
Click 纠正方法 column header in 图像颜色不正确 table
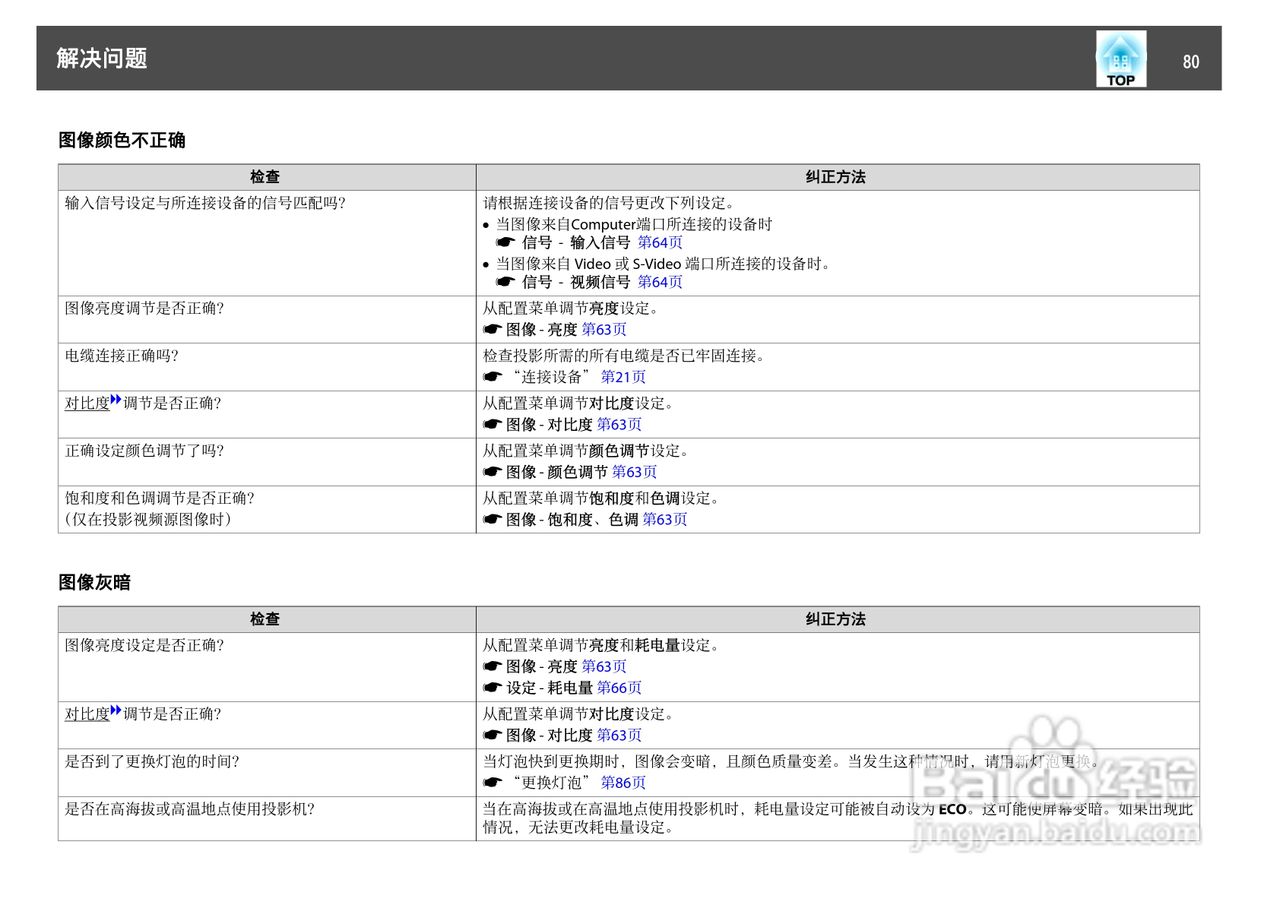[x=836, y=177]
